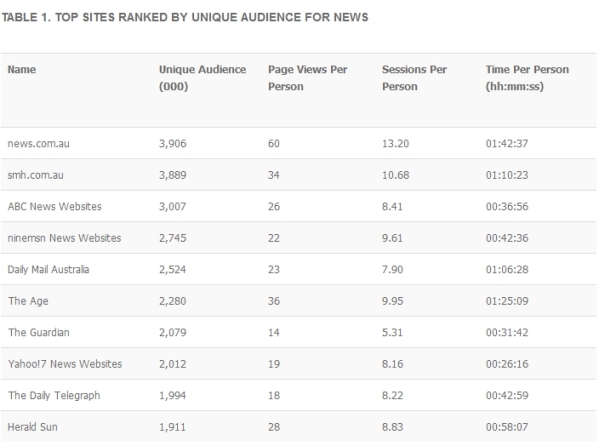Image resolution: width=600 pixels, height=446 pixels.
Task: Click page views '18' for The Daily Telegraph
Action: click(x=274, y=396)
